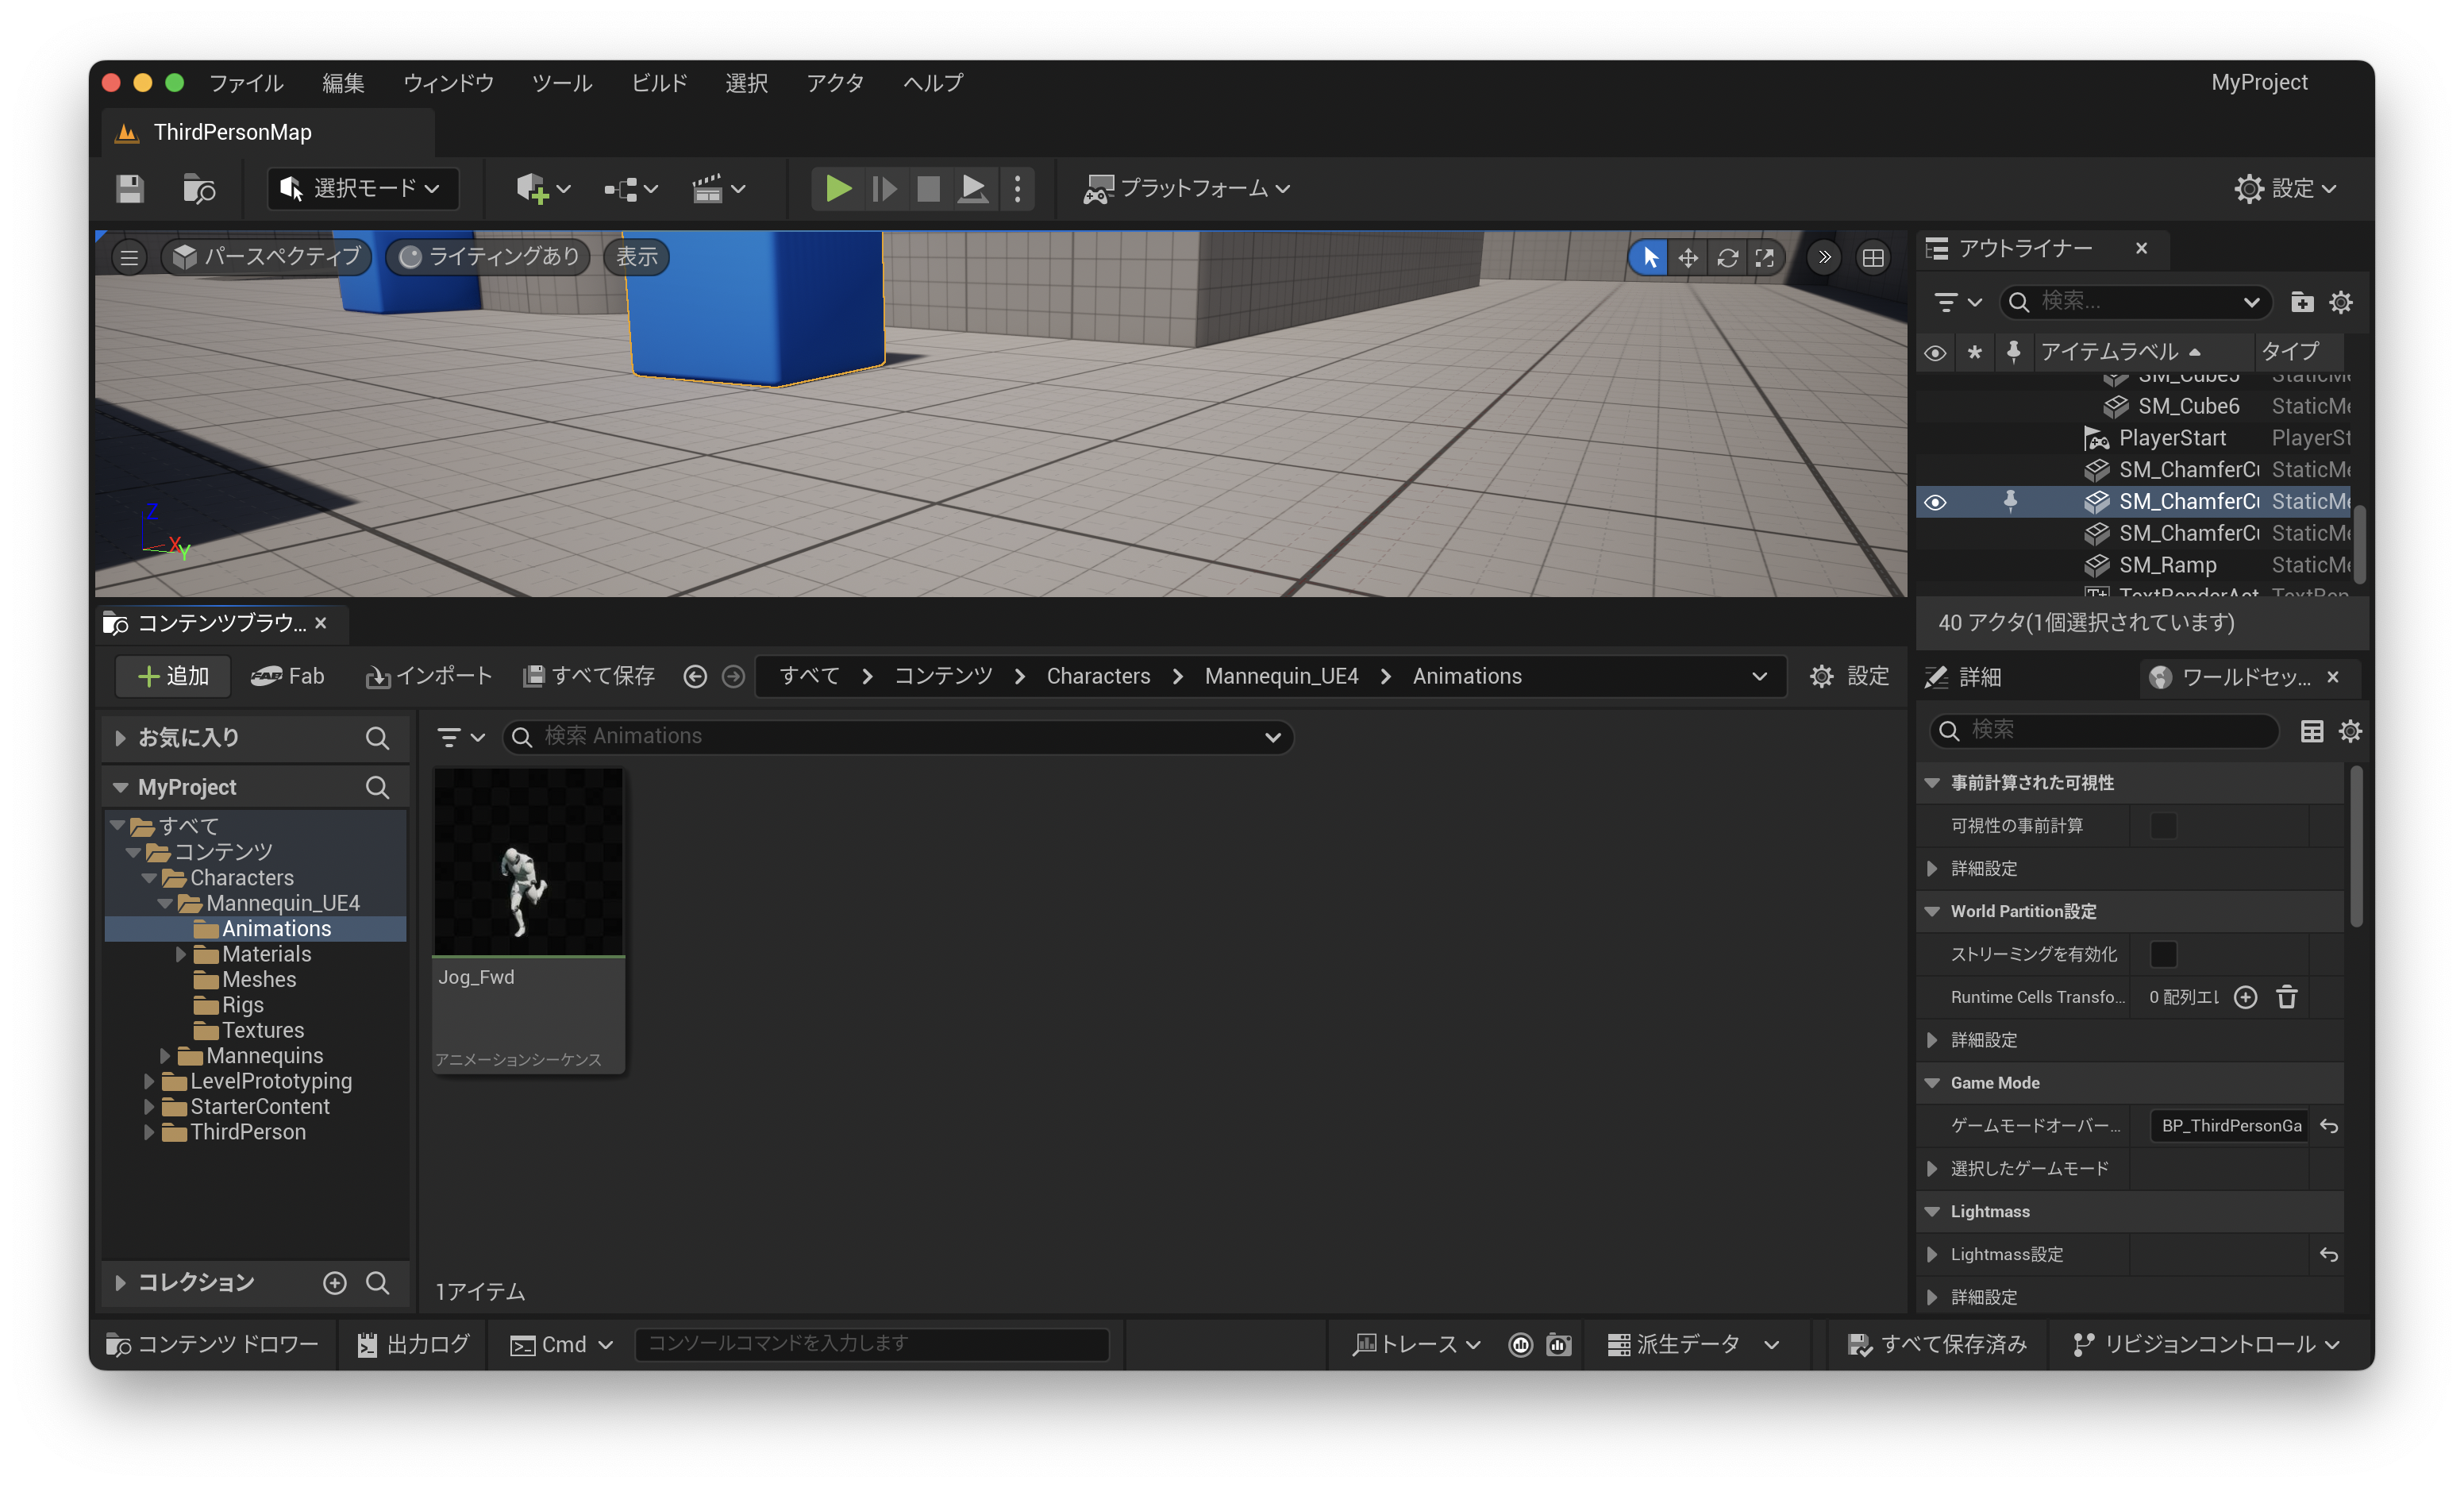This screenshot has height=1488, width=2464.
Task: Select the viewport Scale tool
Action: (1765, 258)
